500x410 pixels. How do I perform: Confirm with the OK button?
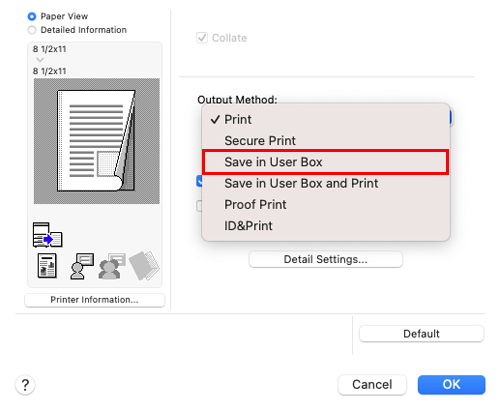[451, 385]
